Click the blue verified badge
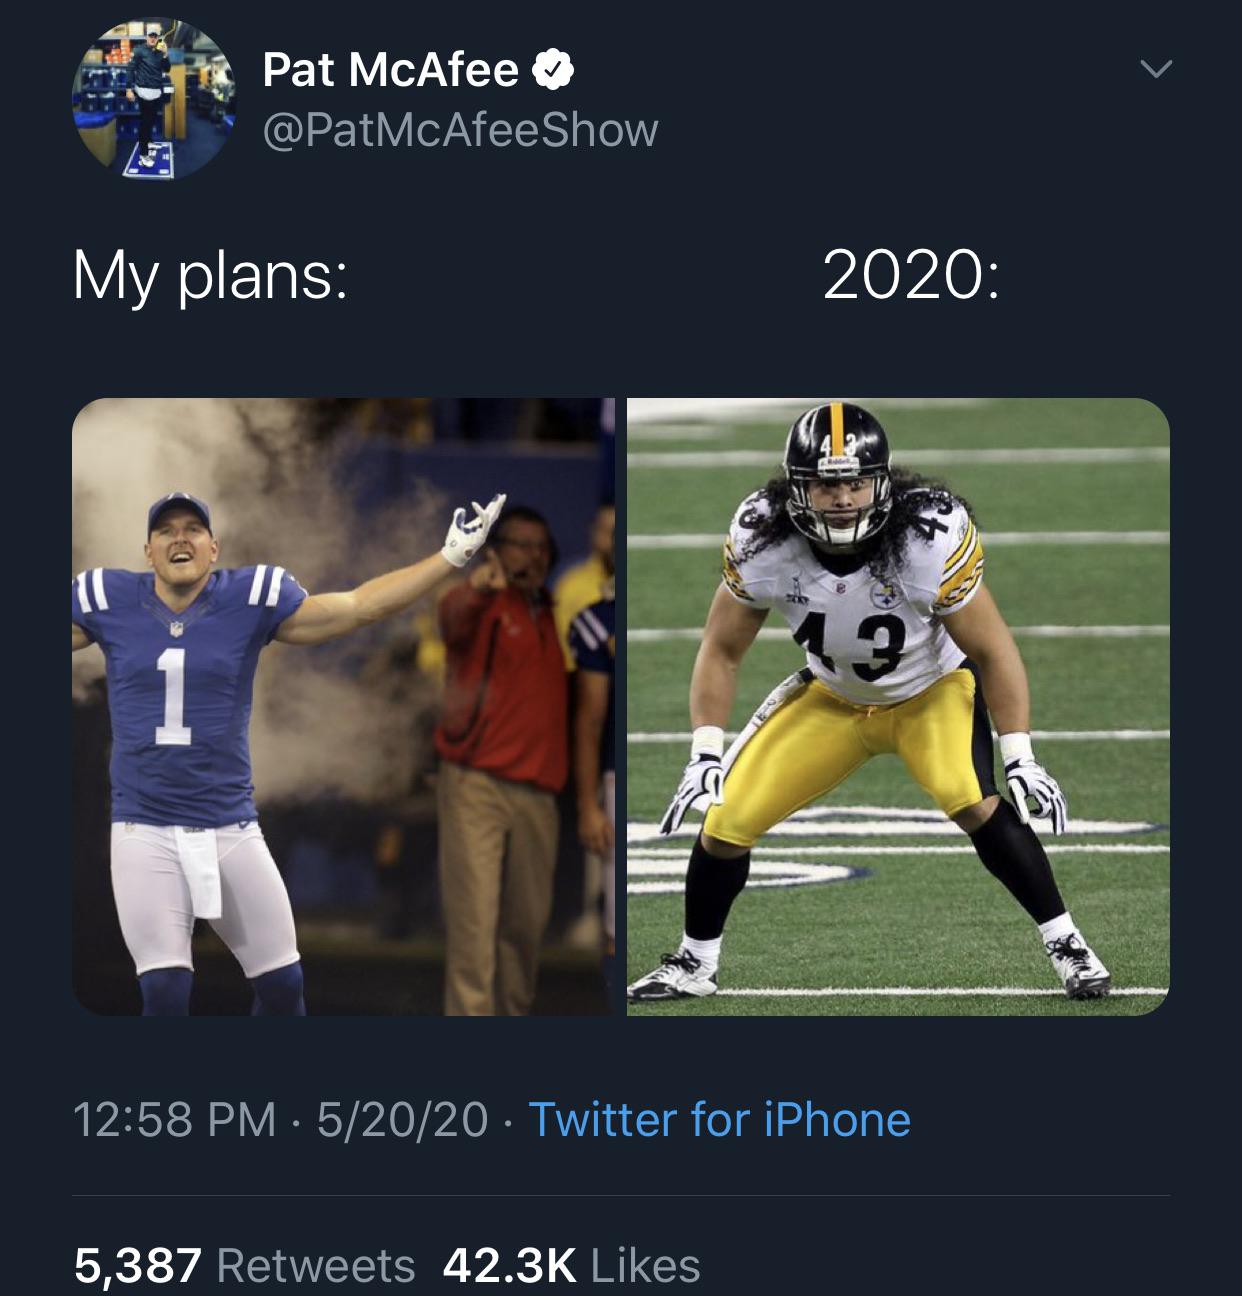Image resolution: width=1242 pixels, height=1296 pixels. click(553, 70)
